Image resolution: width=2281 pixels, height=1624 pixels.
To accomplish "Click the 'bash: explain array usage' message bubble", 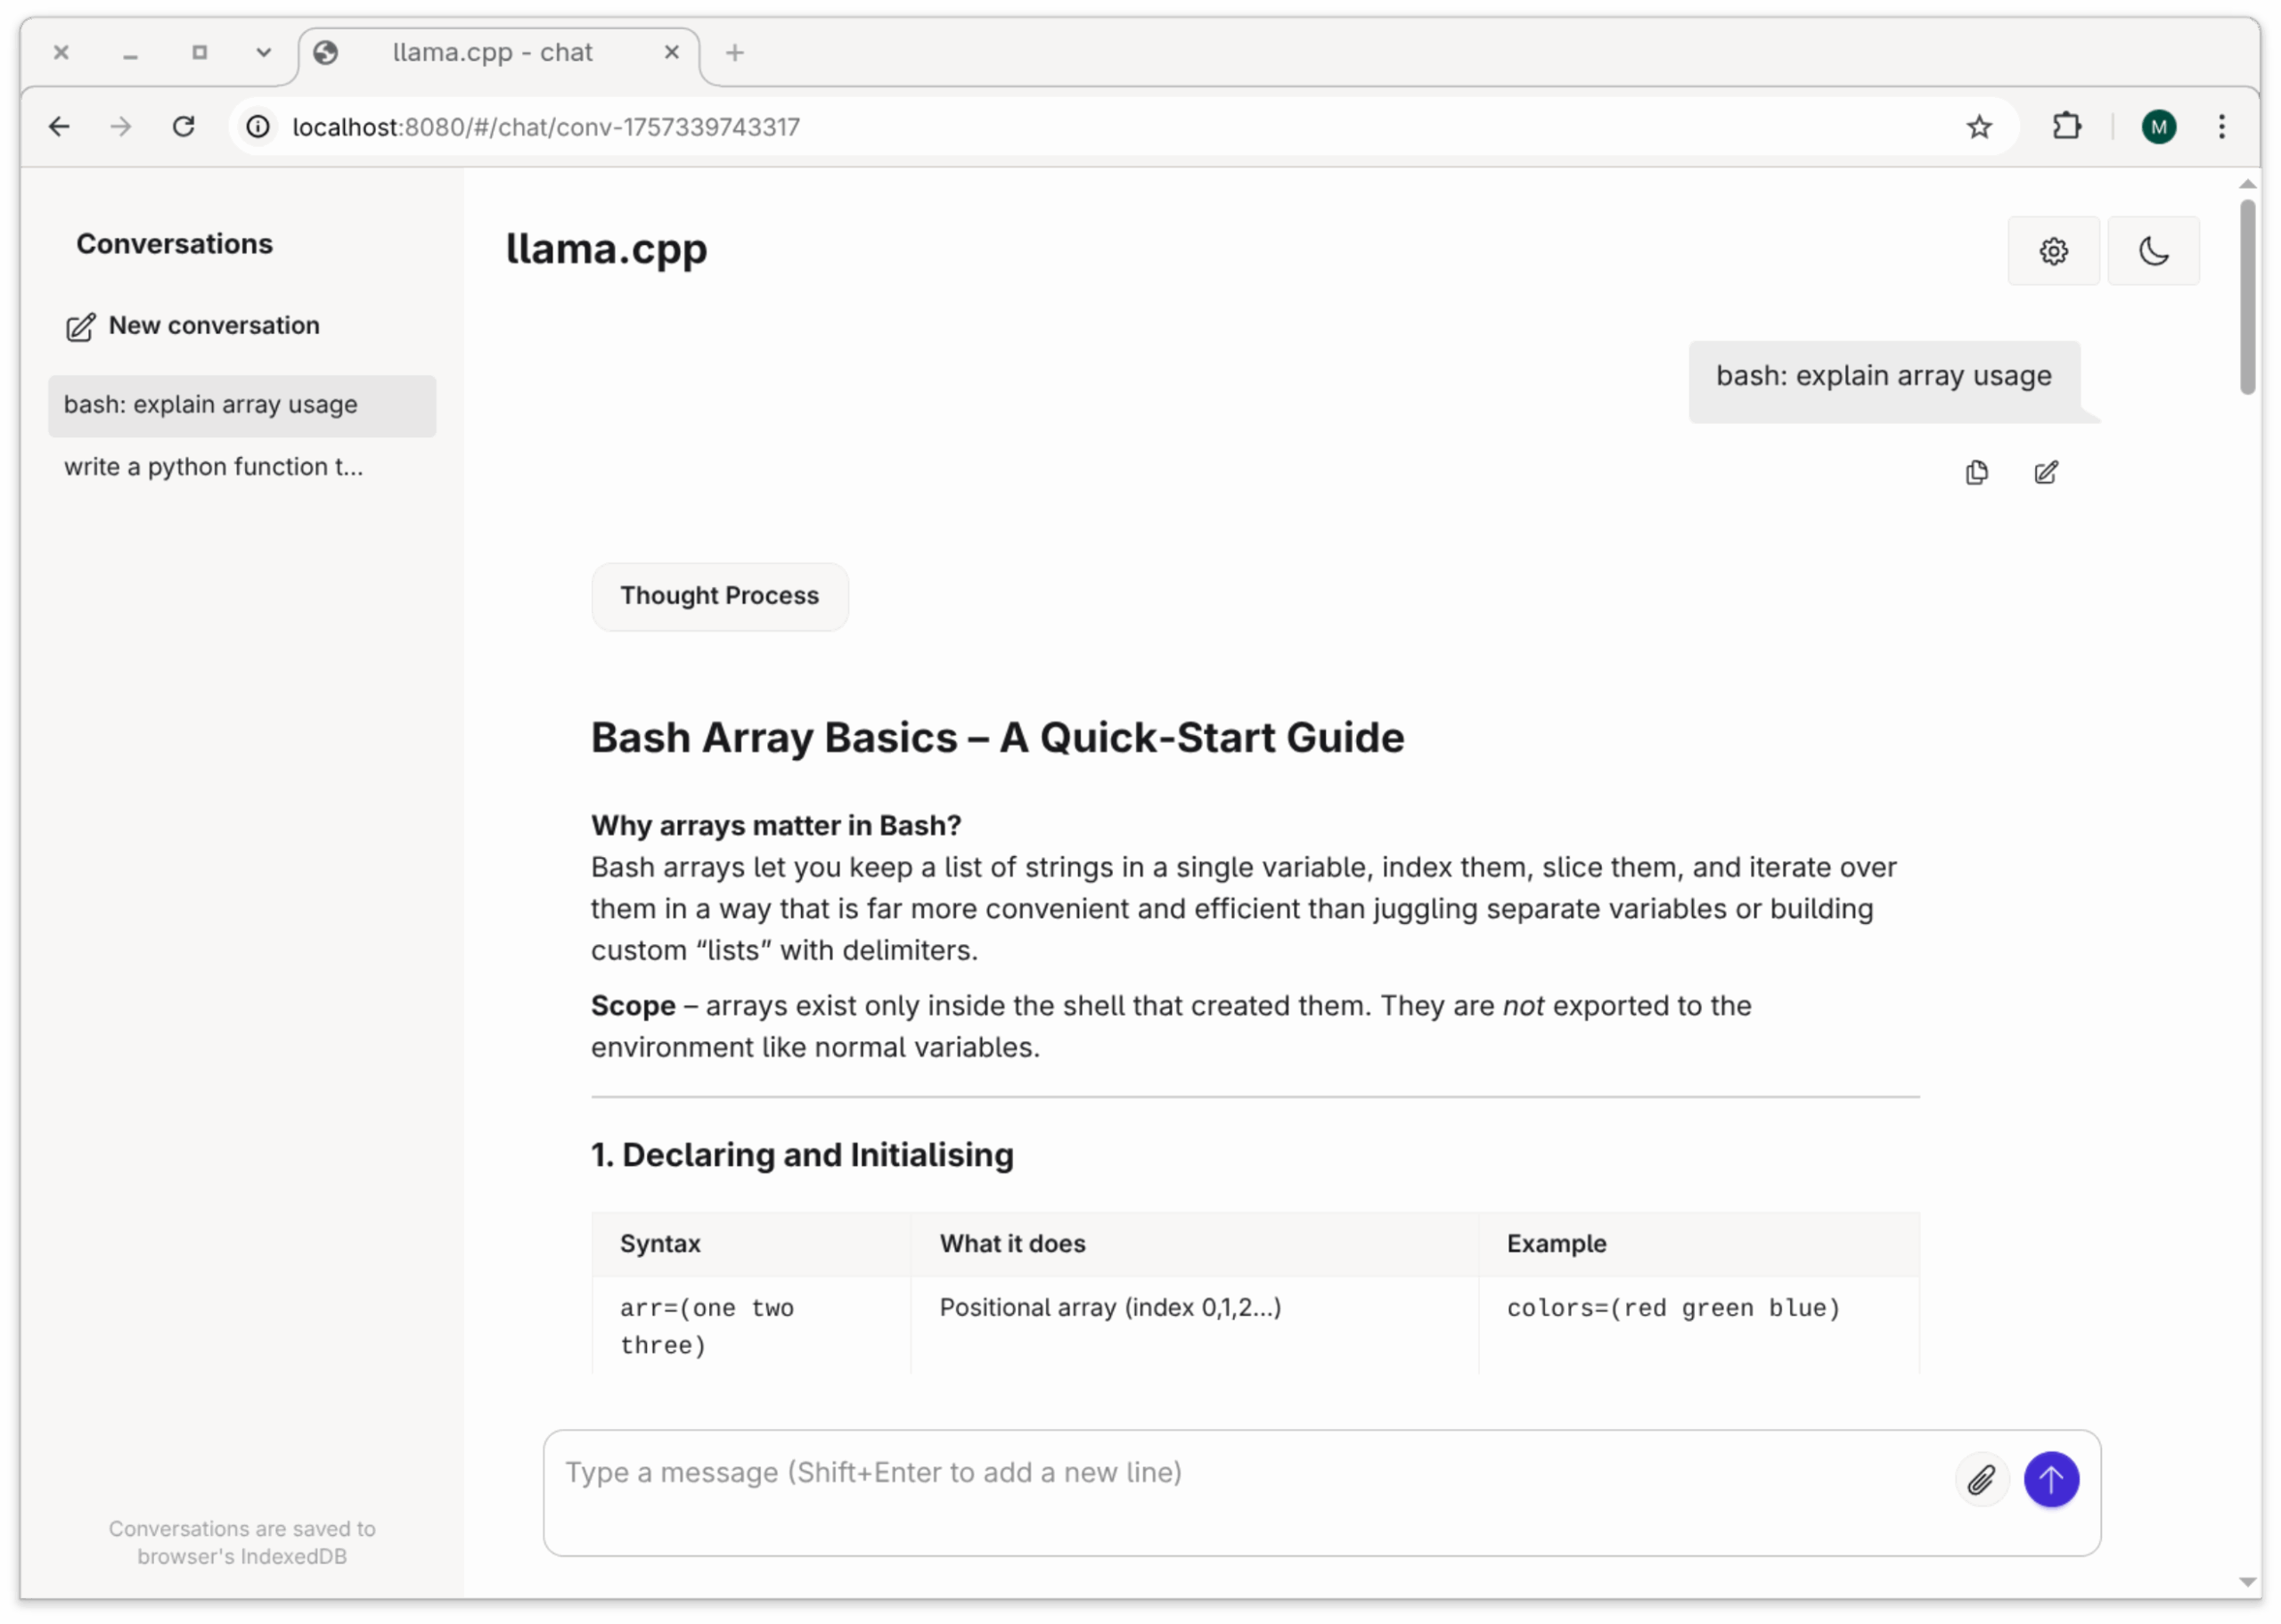I will pos(1884,382).
